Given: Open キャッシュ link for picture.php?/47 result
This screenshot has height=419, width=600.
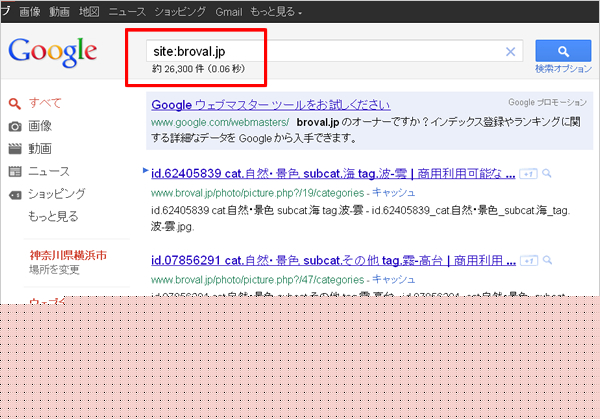Looking at the screenshot, I should (x=393, y=279).
